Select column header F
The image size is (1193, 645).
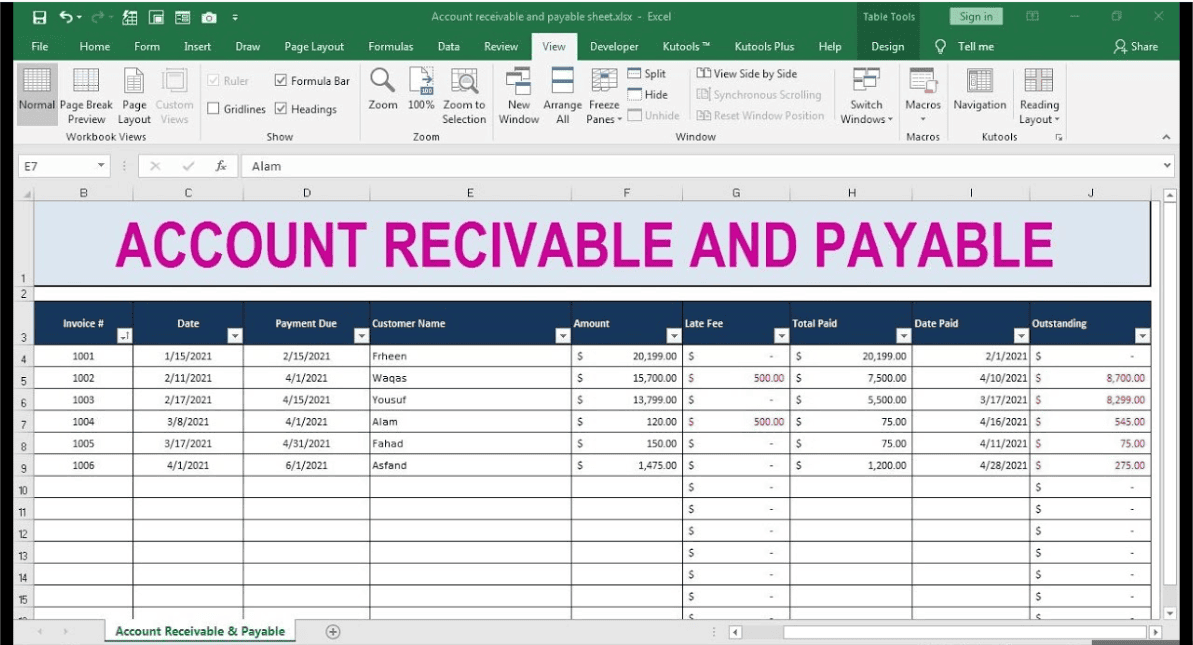point(627,193)
